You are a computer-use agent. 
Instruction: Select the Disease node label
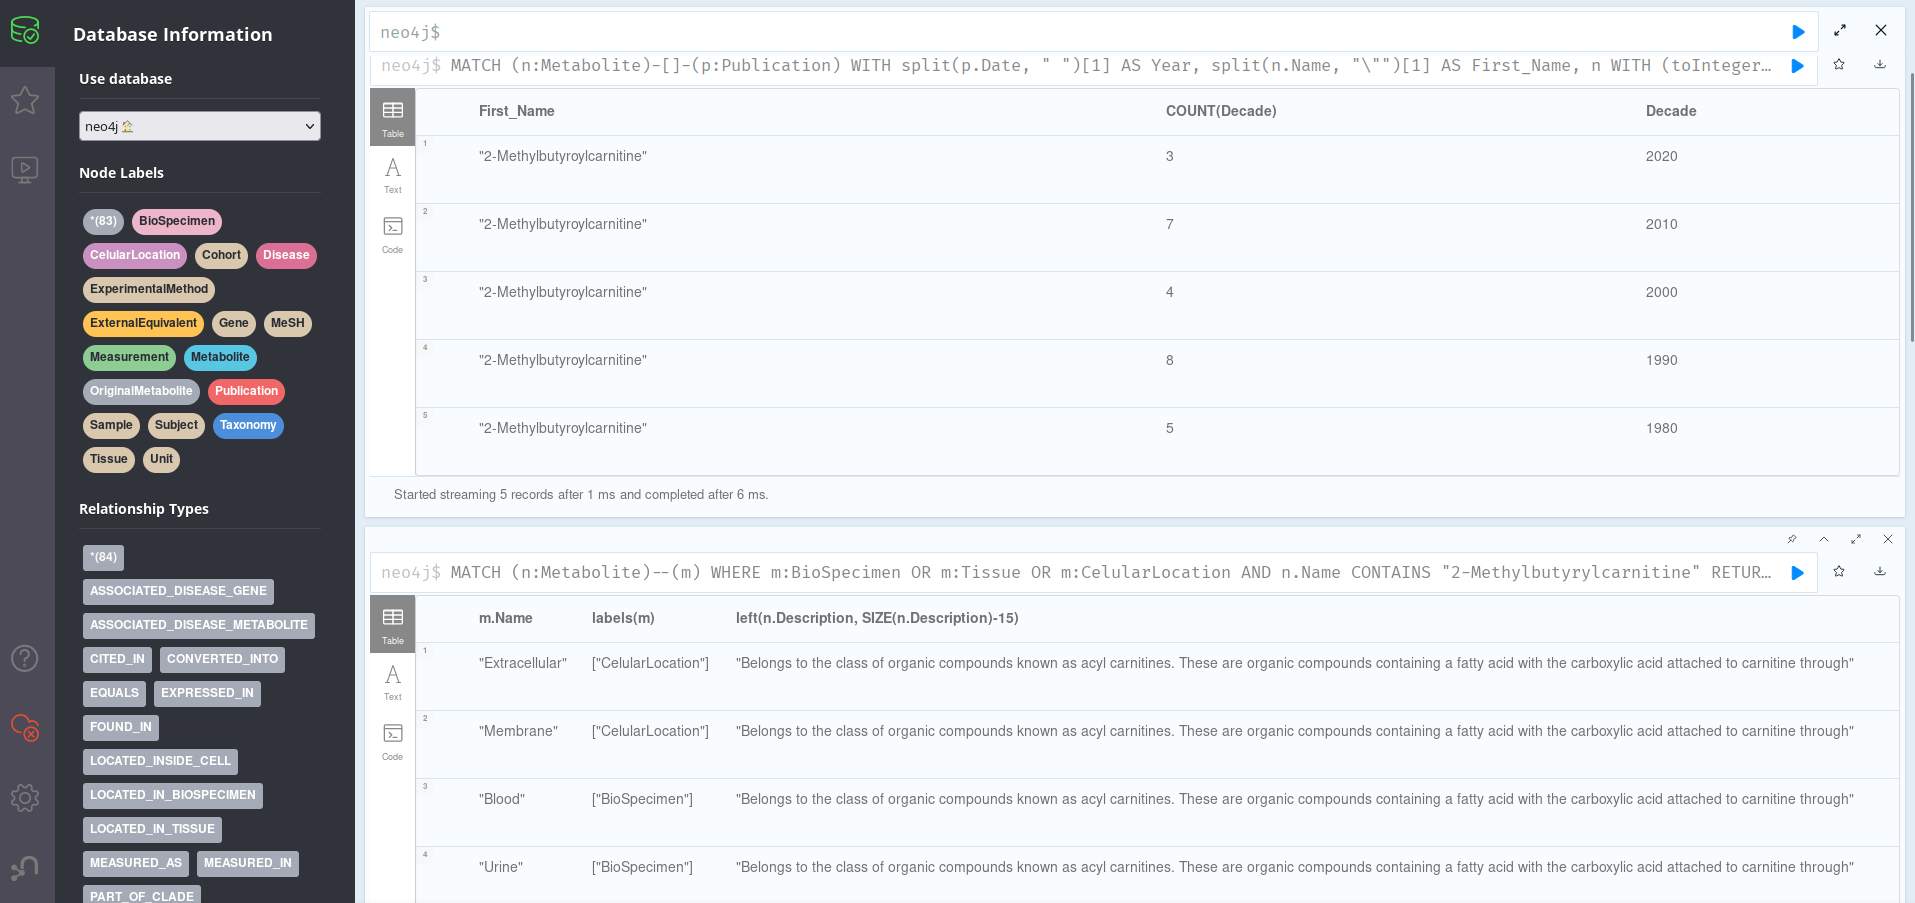tap(286, 256)
